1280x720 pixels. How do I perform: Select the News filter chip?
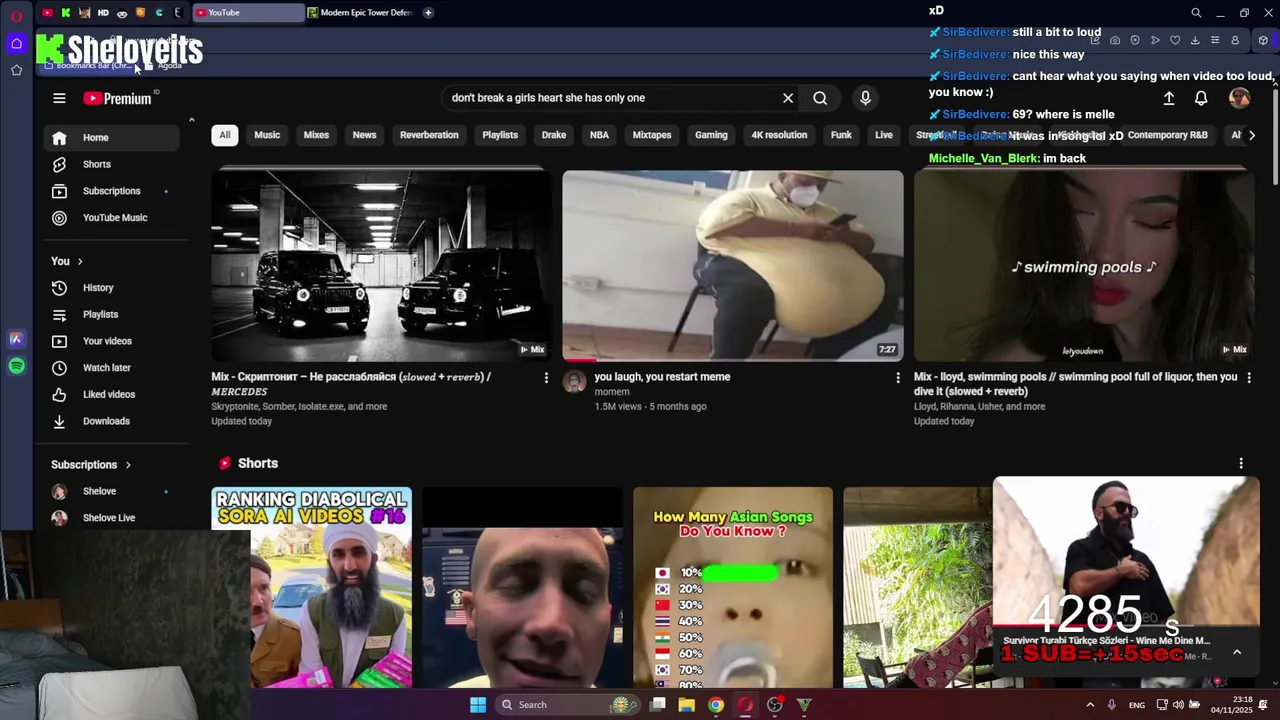(x=364, y=135)
